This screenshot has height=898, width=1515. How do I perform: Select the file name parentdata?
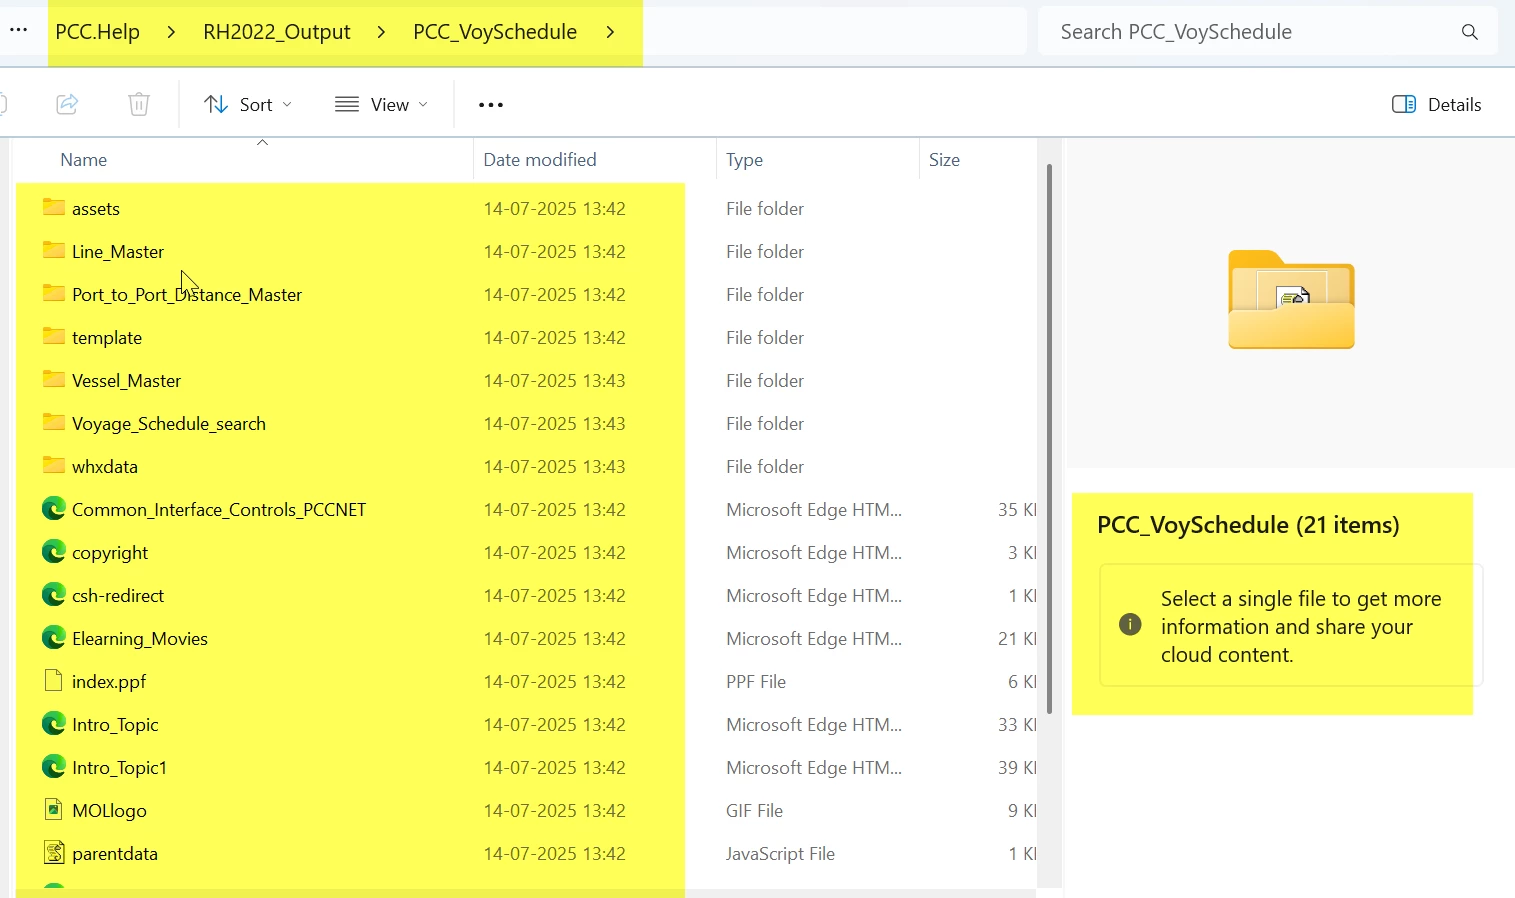[x=115, y=853]
